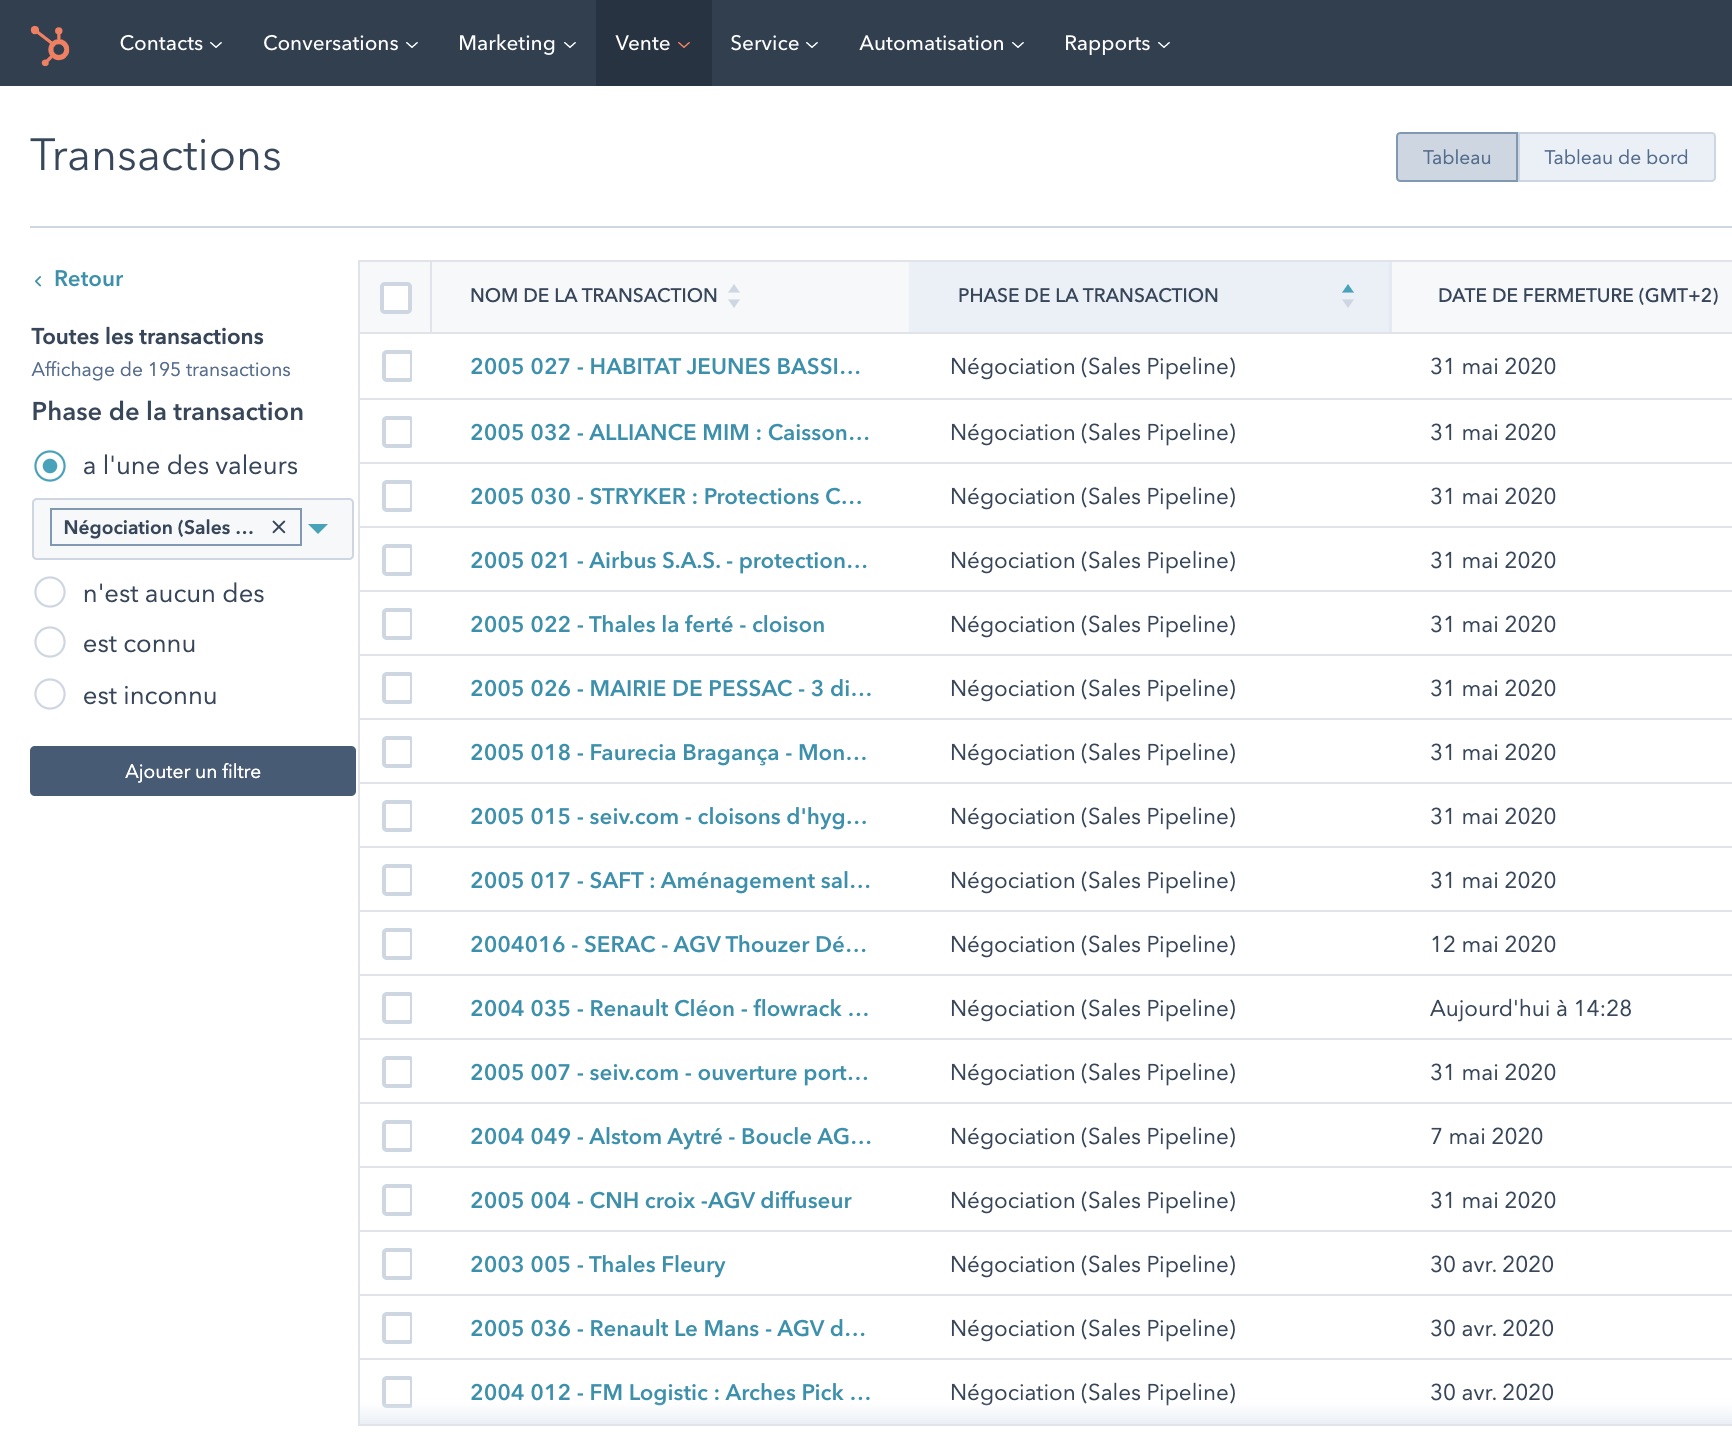The height and width of the screenshot is (1436, 1732).
Task: Go back using the Retour chevron icon
Action: 38,281
